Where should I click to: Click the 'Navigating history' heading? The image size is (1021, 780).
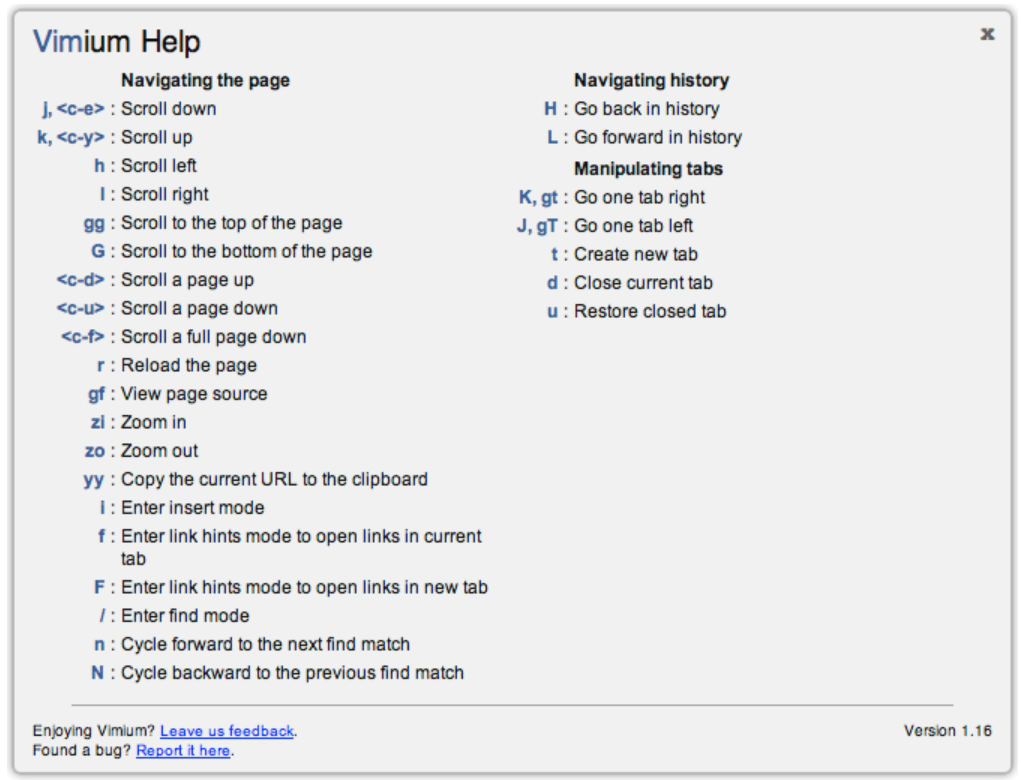(x=651, y=81)
